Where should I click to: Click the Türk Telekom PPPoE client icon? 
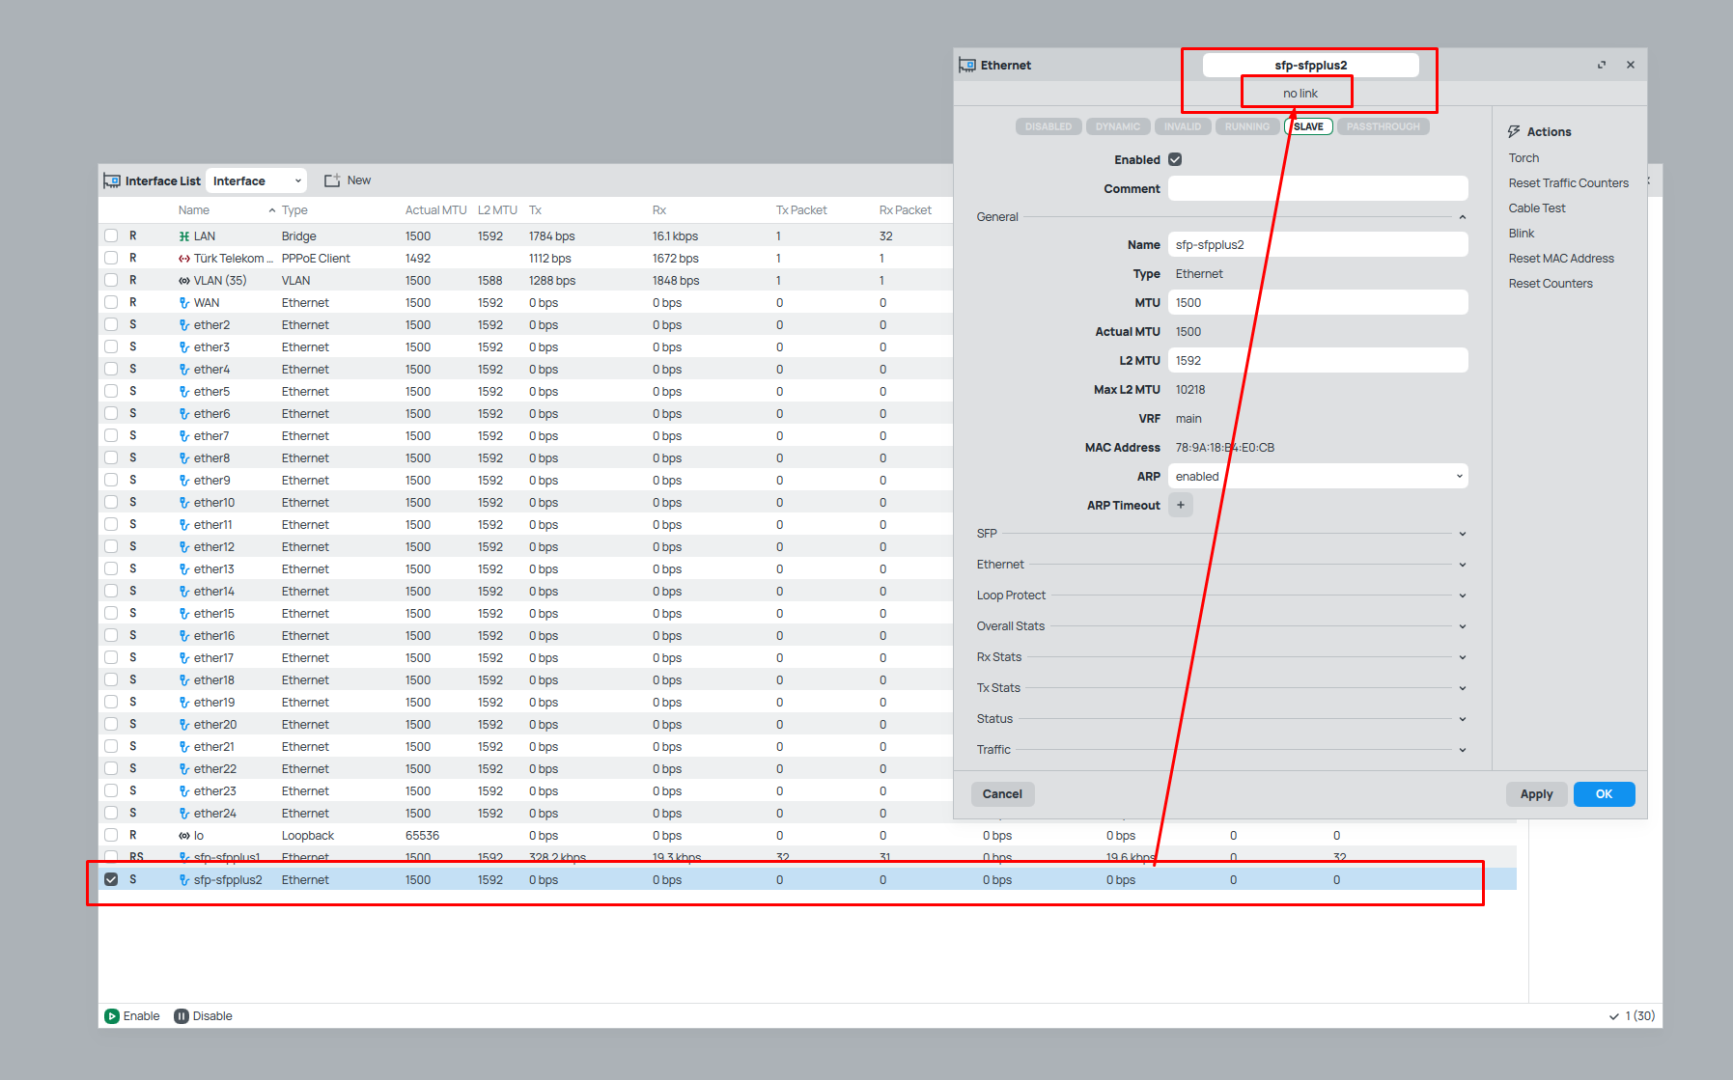184,258
